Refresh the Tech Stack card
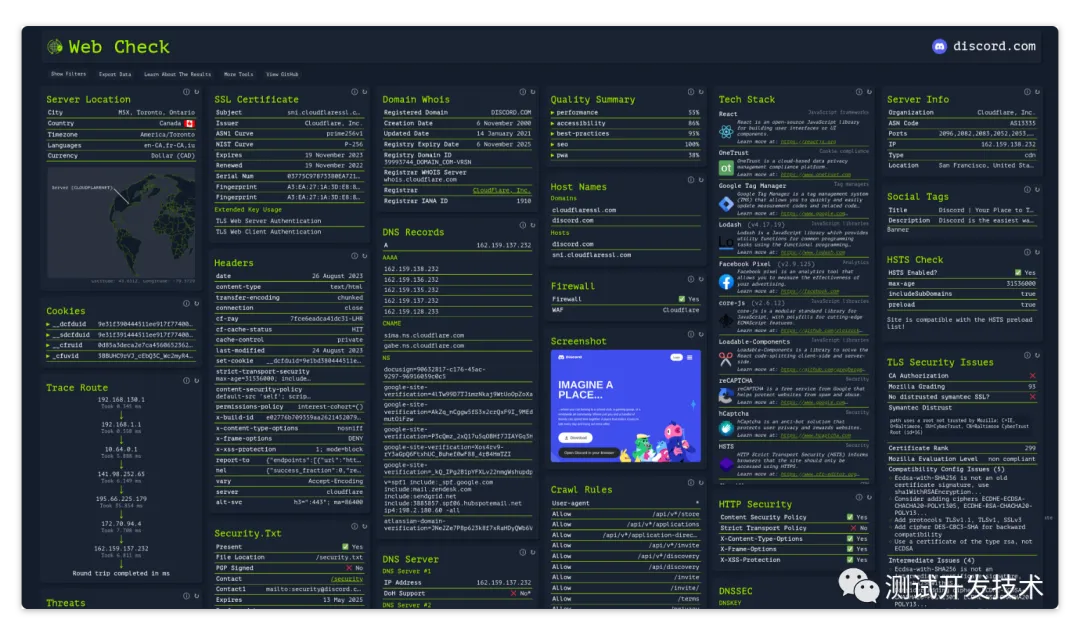 869,92
